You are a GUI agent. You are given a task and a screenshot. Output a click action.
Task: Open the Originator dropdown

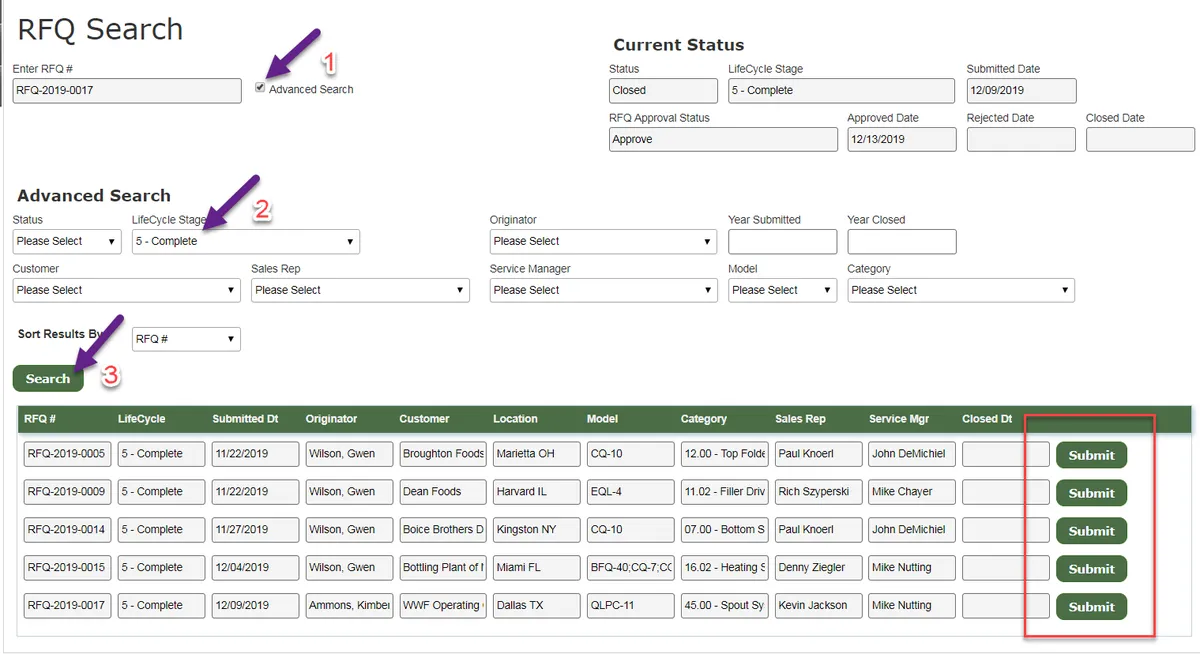coord(603,241)
